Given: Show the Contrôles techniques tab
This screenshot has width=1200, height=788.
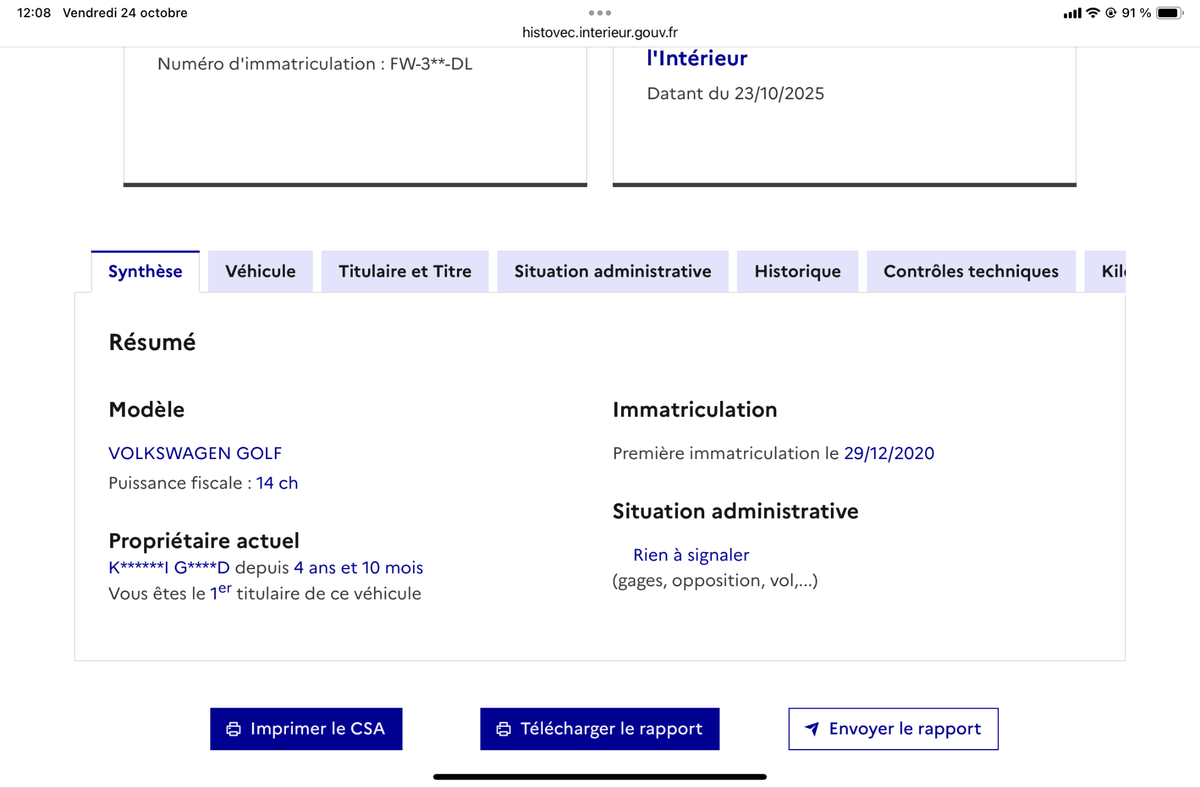Looking at the screenshot, I should click(971, 271).
